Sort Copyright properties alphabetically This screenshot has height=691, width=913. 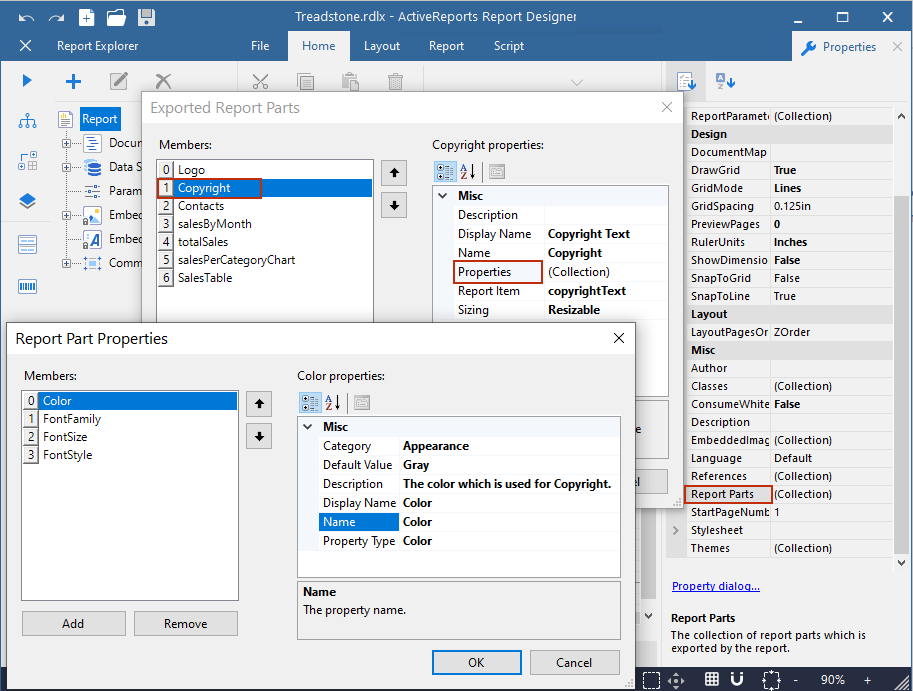pyautogui.click(x=468, y=172)
